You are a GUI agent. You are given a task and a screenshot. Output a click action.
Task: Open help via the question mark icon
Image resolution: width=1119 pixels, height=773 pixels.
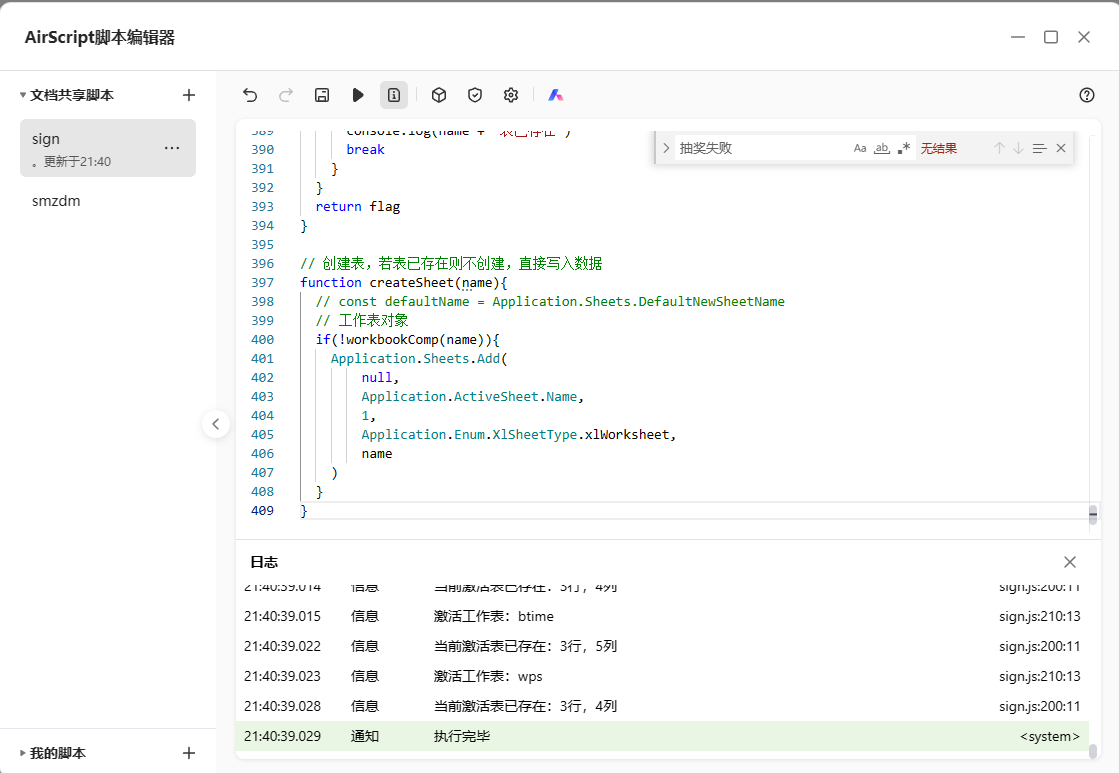tap(1087, 95)
